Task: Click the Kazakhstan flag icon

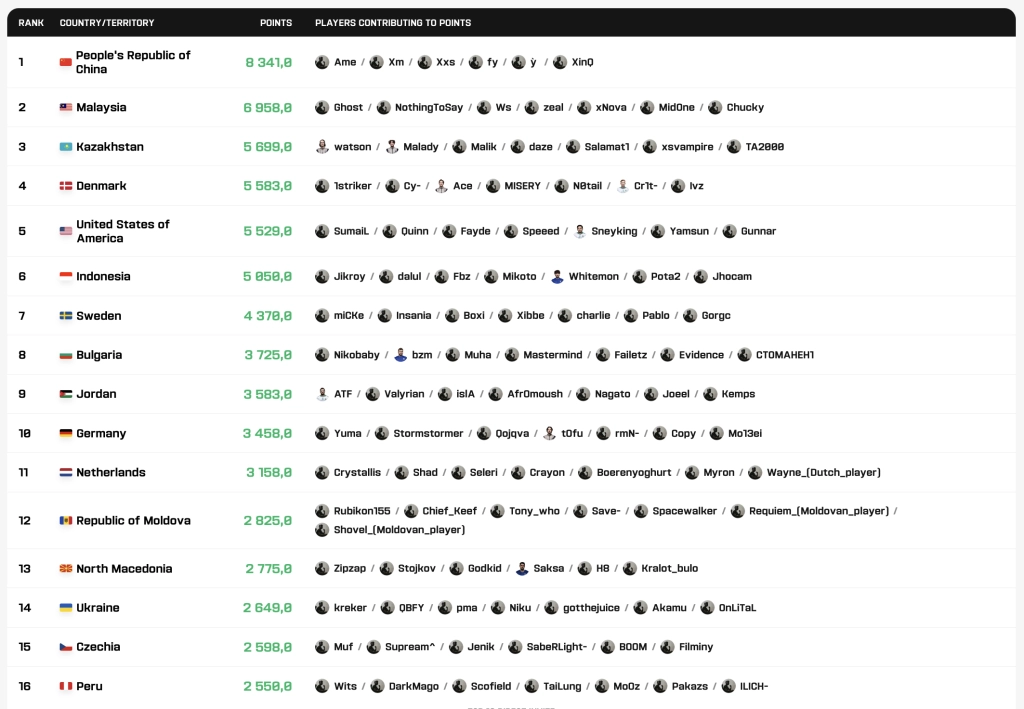Action: tap(65, 147)
